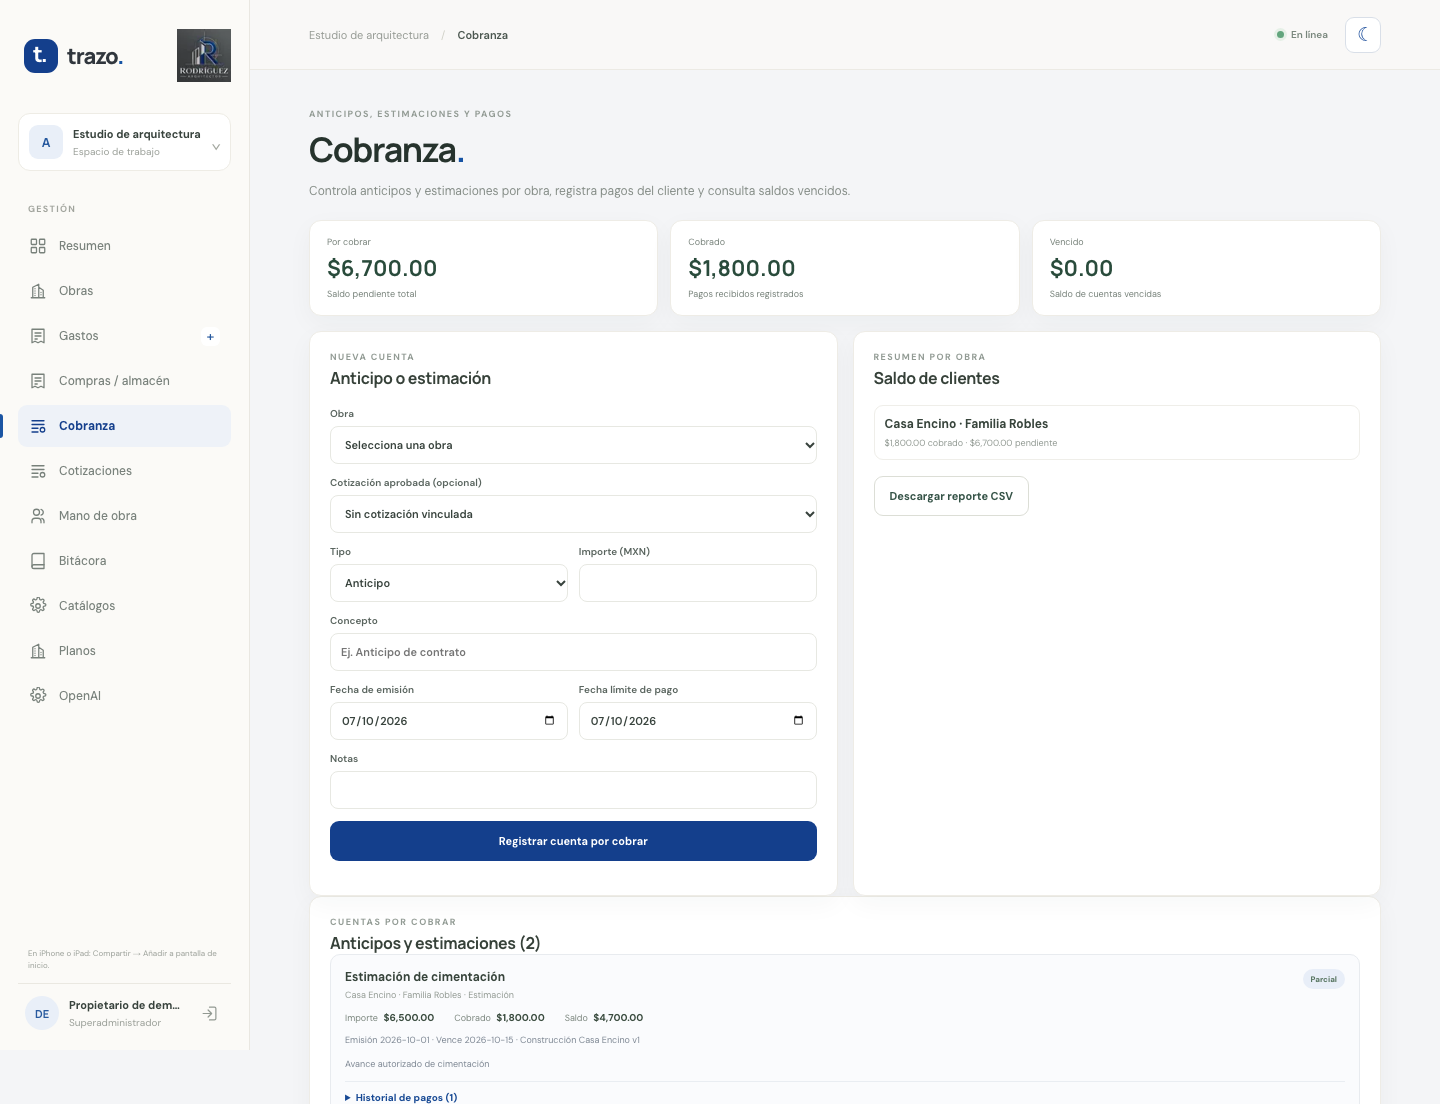Click the trazo logo icon
The height and width of the screenshot is (1104, 1440).
pos(41,56)
